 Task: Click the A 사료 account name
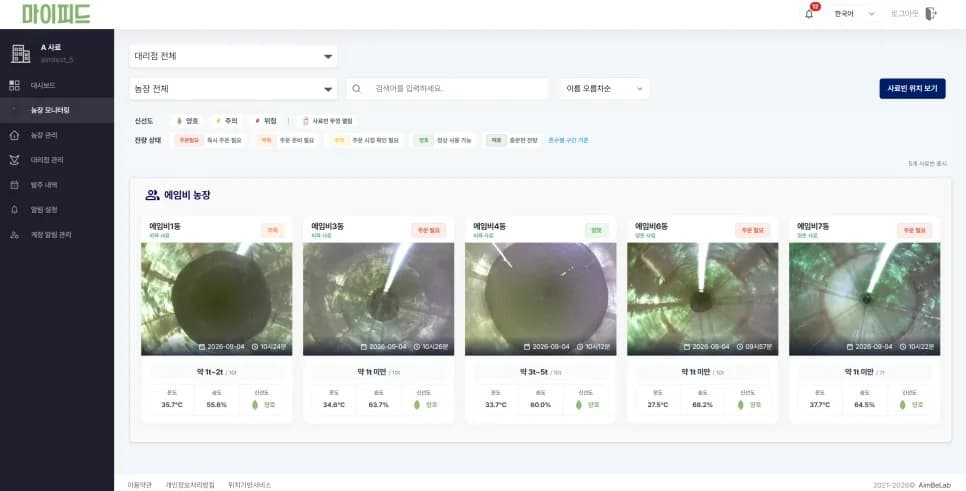point(51,47)
